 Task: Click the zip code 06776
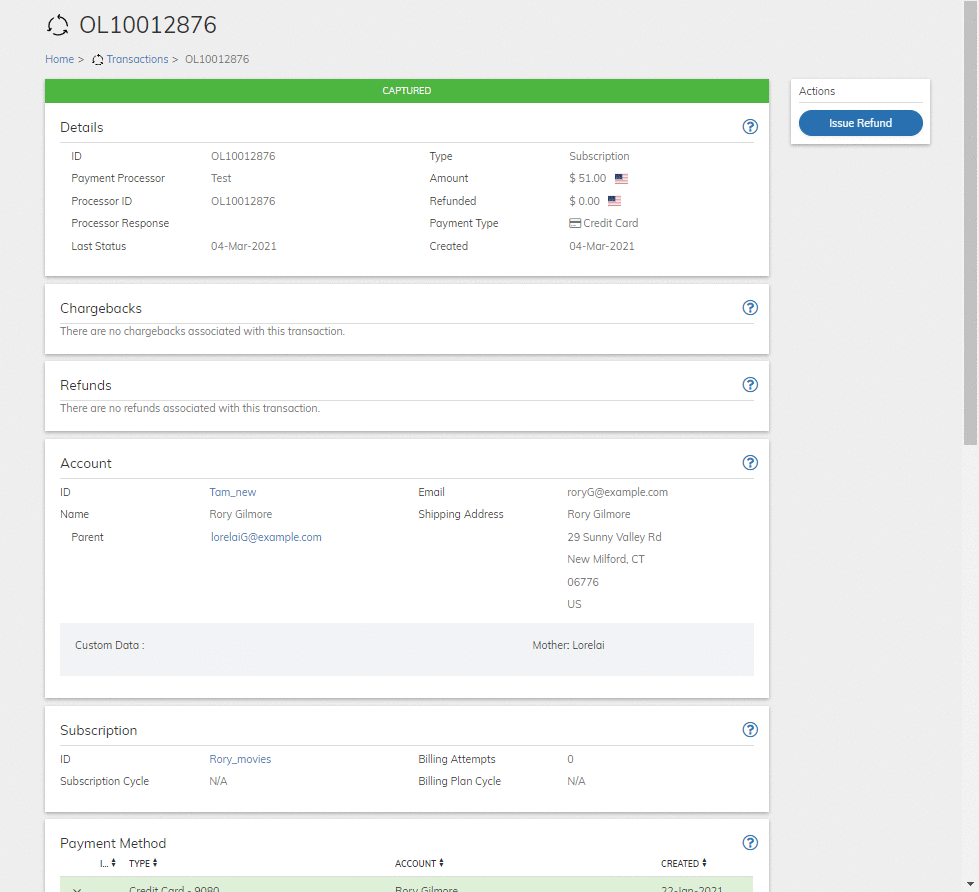[x=583, y=582]
